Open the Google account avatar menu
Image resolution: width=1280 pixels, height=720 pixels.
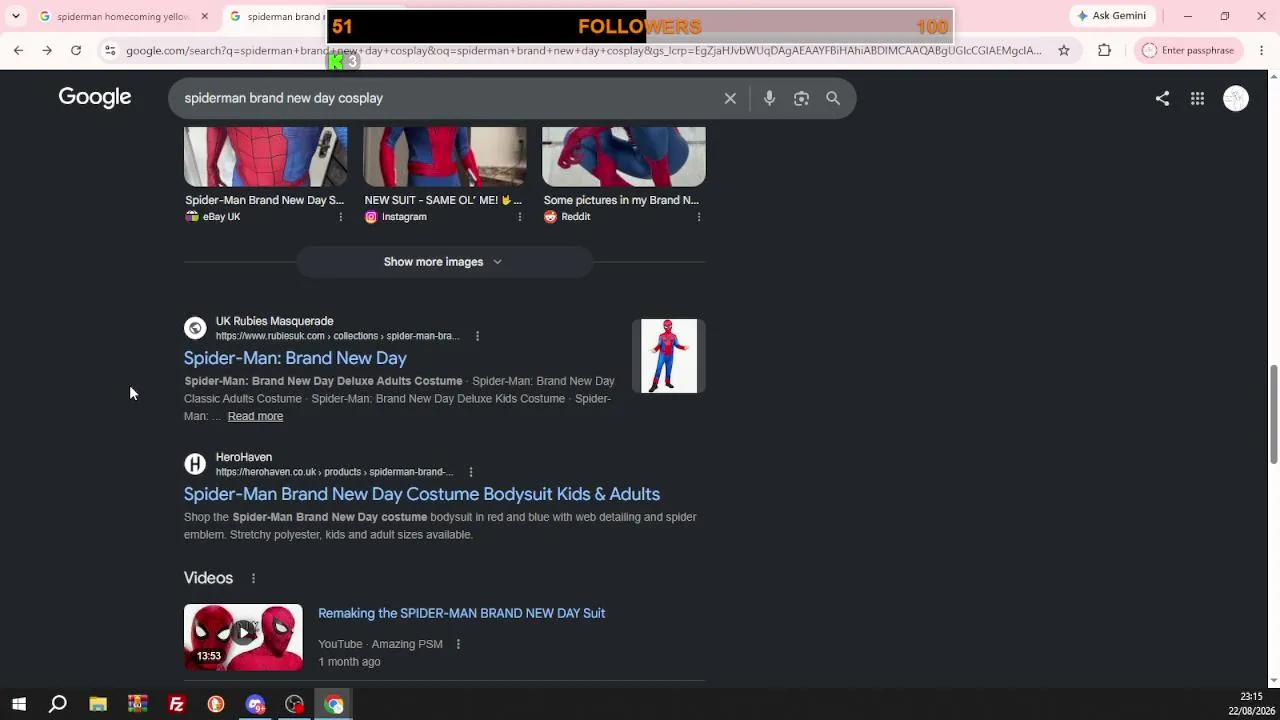[1236, 98]
